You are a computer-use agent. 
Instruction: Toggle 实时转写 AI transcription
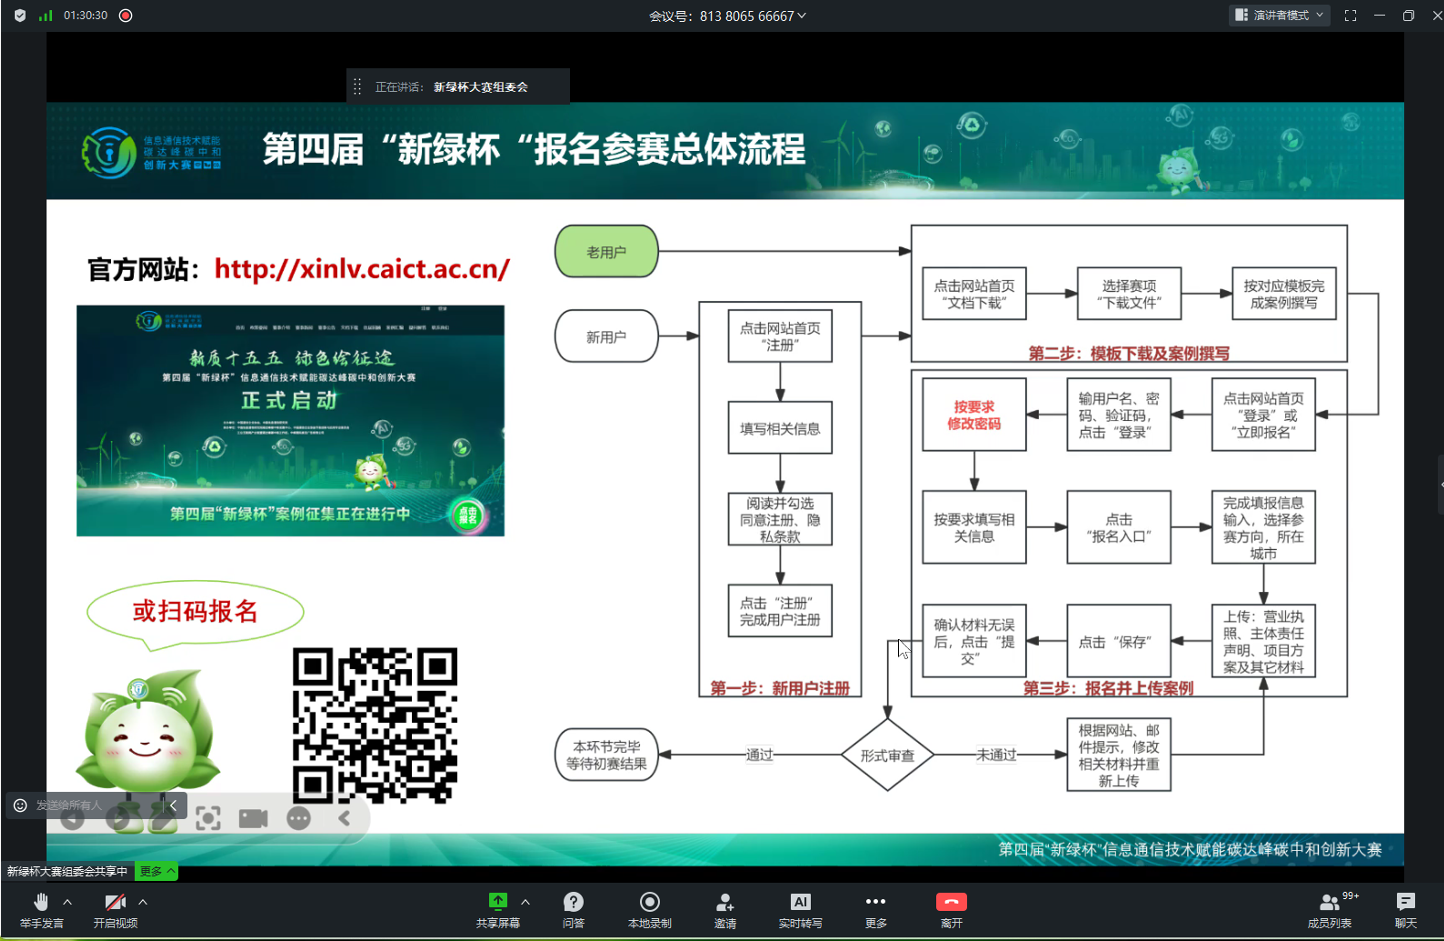click(800, 910)
